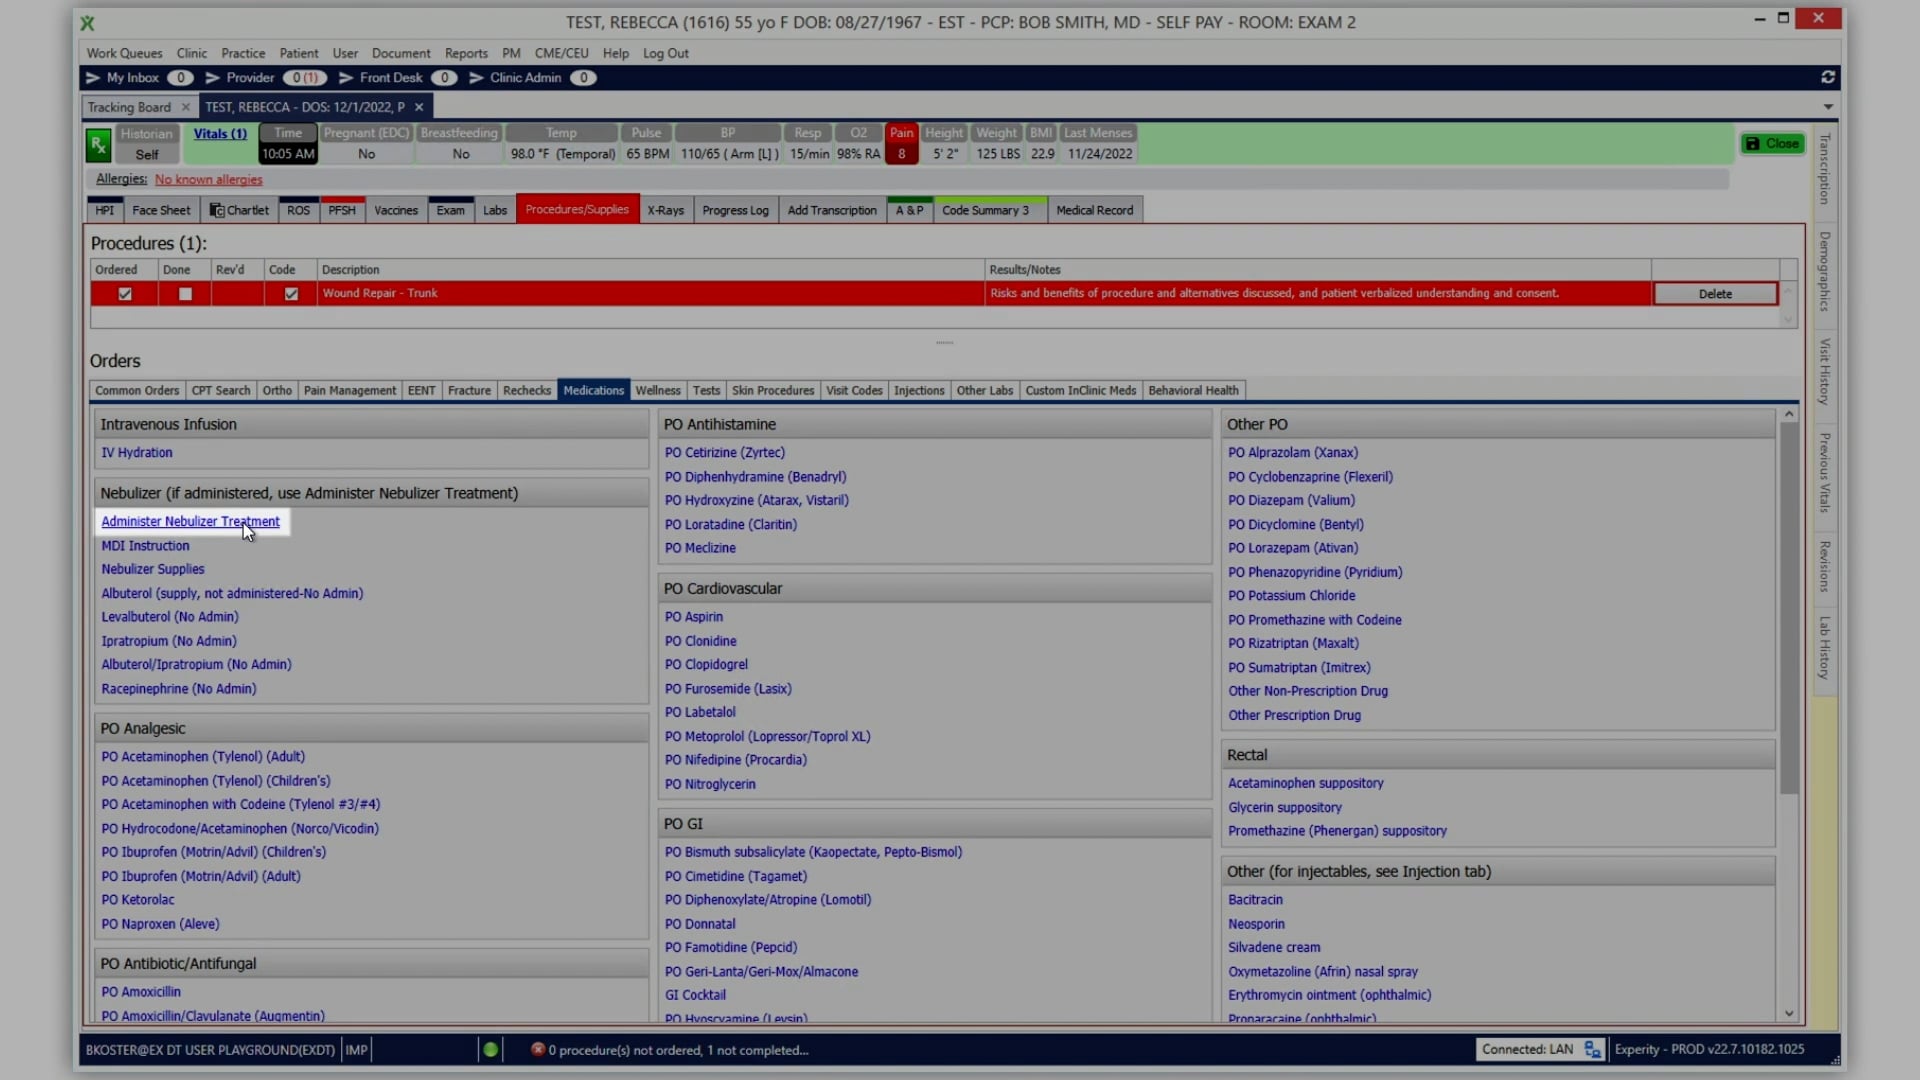Screen dimensions: 1920x1080
Task: Click the lock icon on the Close button
Action: (x=1753, y=143)
